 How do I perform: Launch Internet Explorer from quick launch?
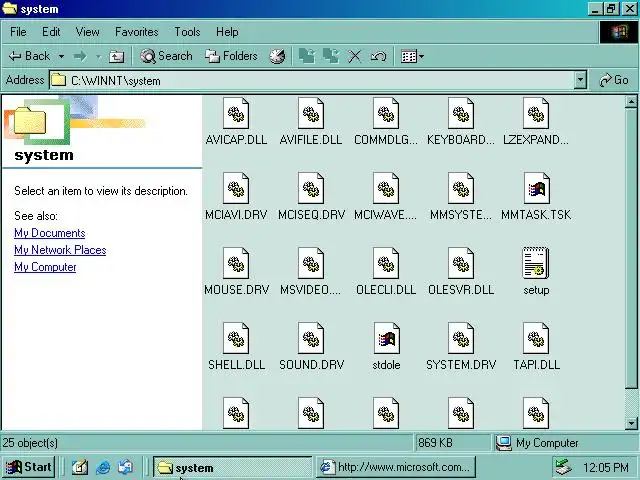coord(103,467)
